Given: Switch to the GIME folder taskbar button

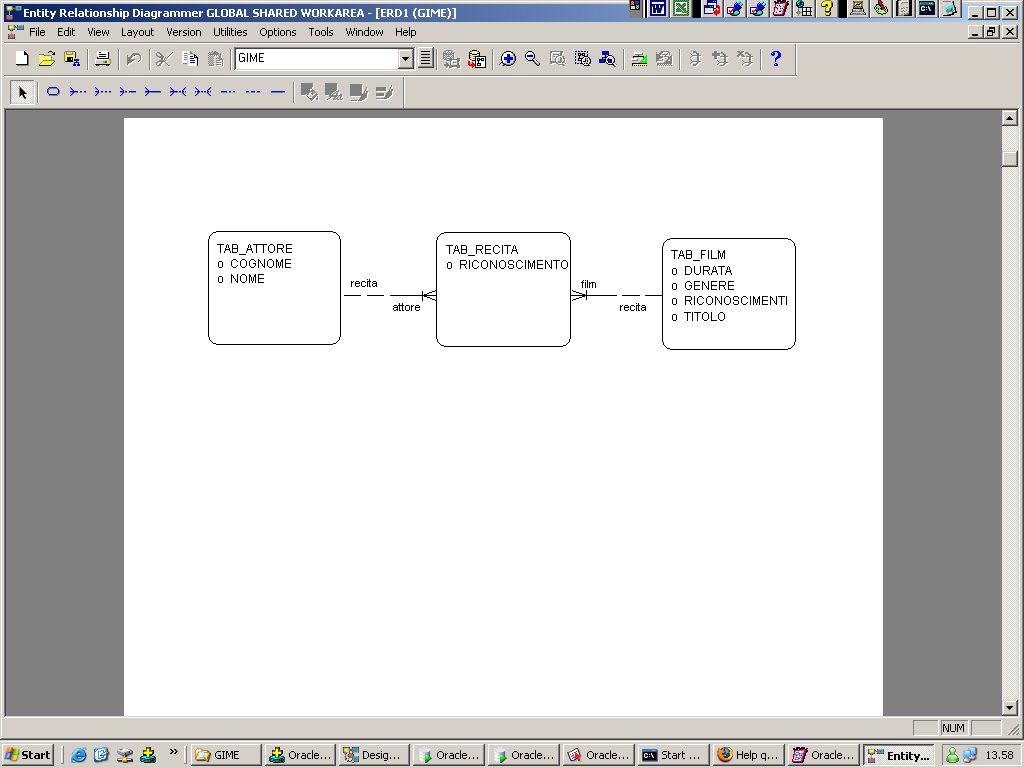Looking at the screenshot, I should coord(225,755).
